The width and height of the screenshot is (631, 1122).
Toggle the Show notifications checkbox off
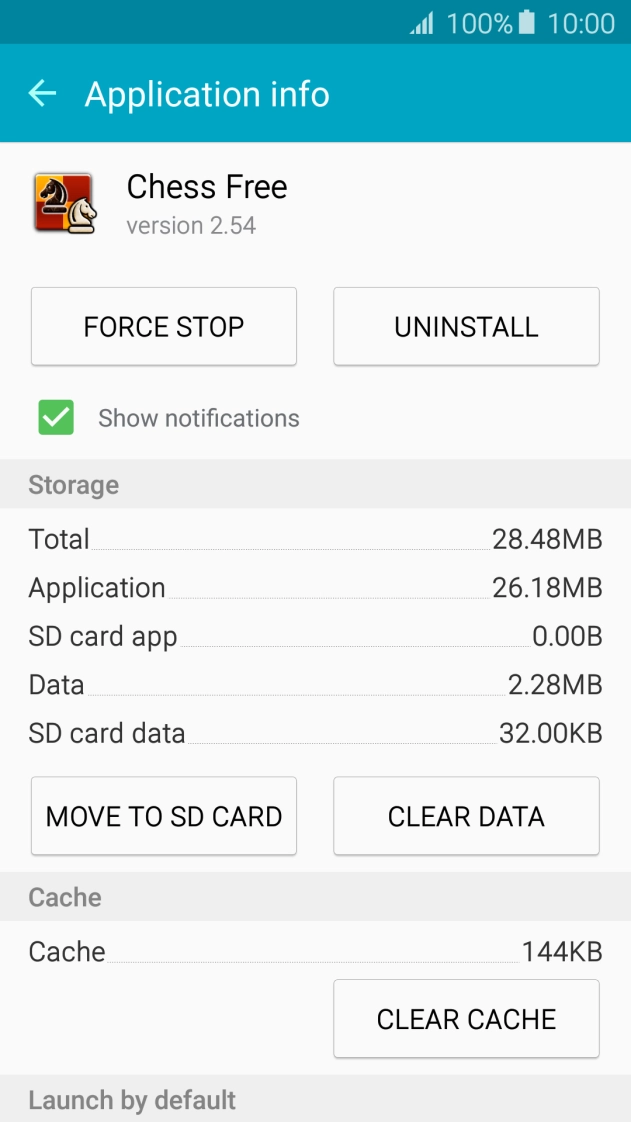[55, 417]
